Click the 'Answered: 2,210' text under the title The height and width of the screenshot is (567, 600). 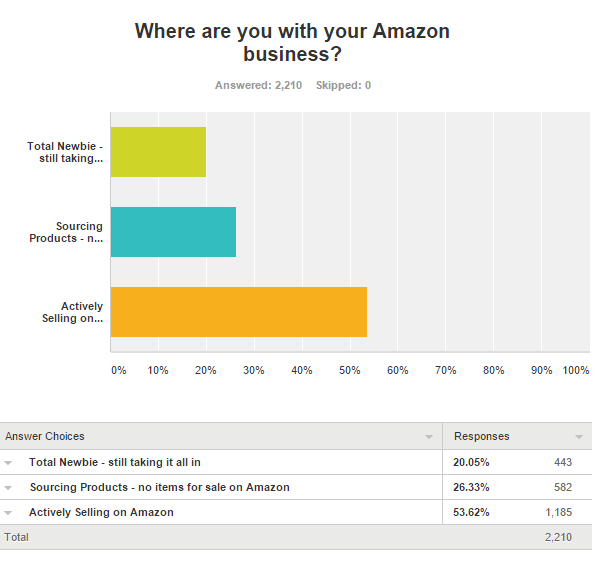(x=258, y=85)
